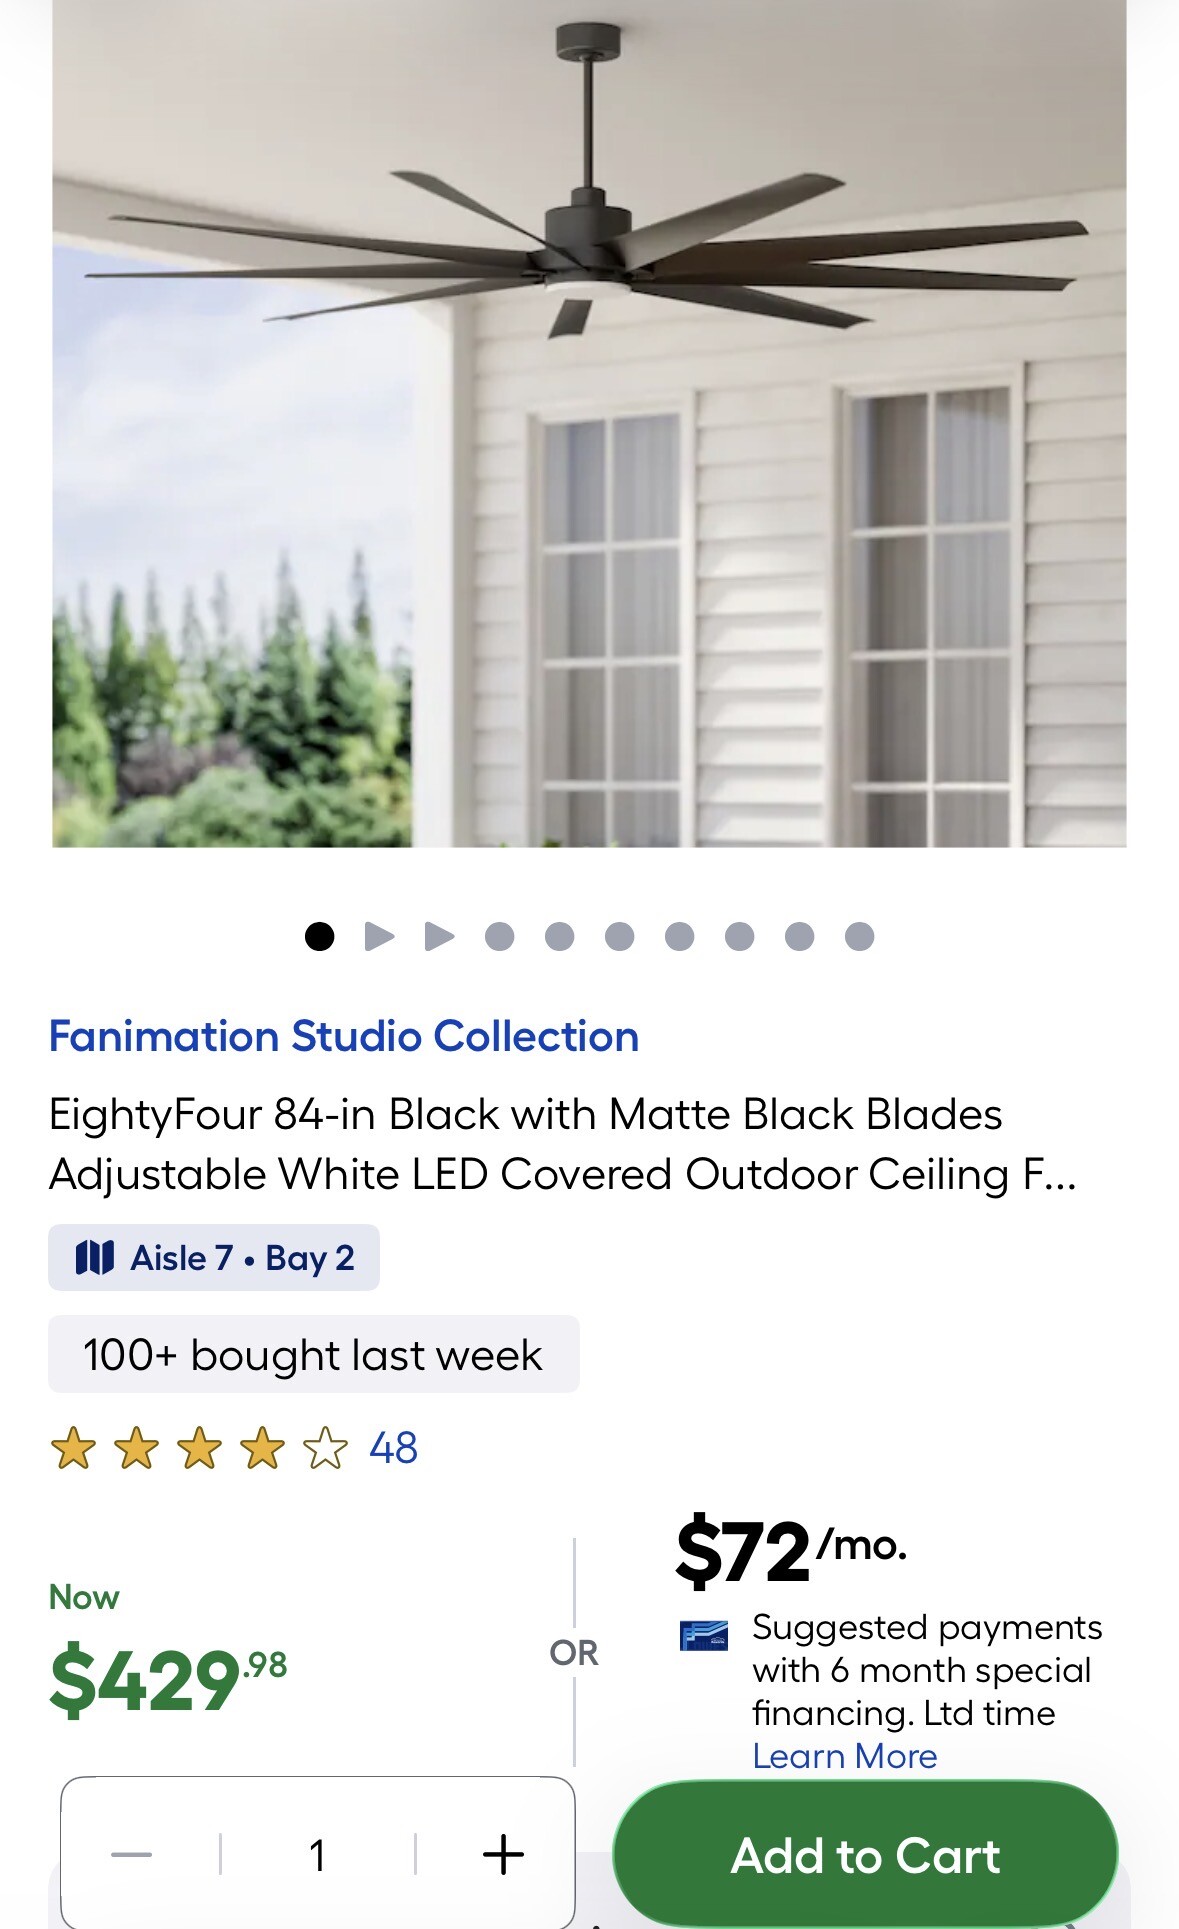Decrease quantity with the minus button

pyautogui.click(x=132, y=1855)
